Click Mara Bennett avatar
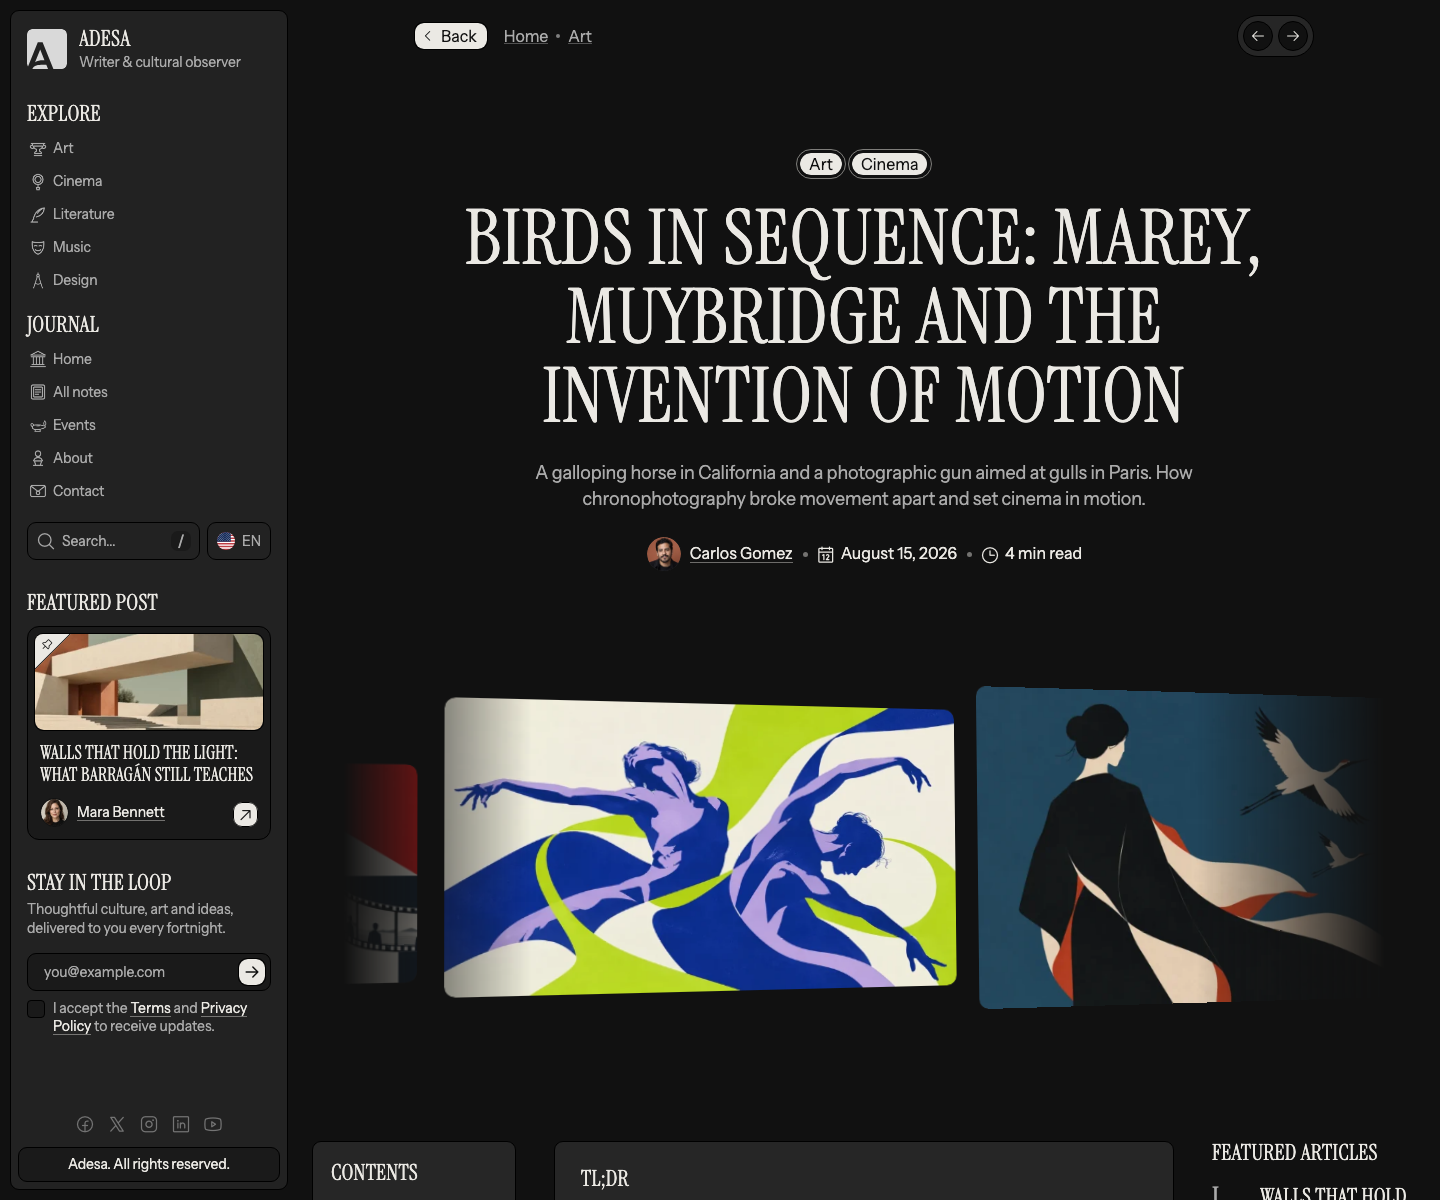Viewport: 1440px width, 1200px height. (54, 811)
